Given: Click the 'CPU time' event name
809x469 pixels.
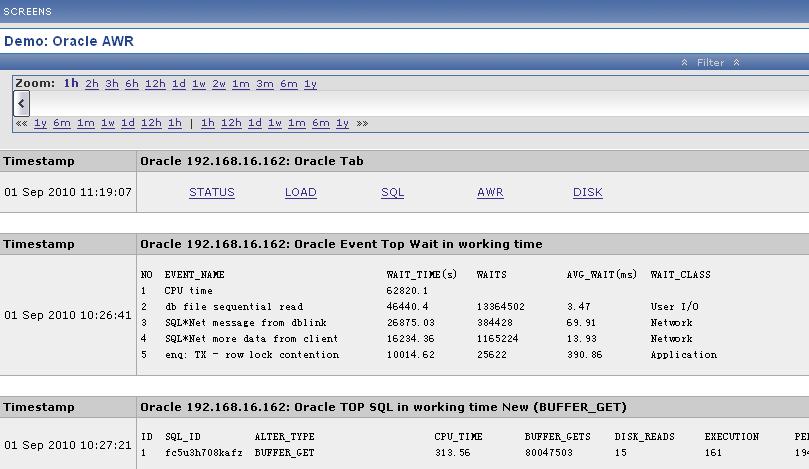Looking at the screenshot, I should pos(188,290).
